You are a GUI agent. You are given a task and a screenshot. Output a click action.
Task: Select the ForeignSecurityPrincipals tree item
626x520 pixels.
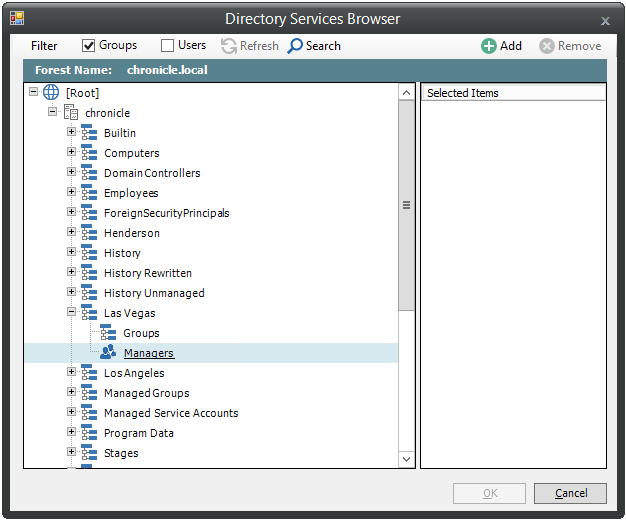coord(166,213)
